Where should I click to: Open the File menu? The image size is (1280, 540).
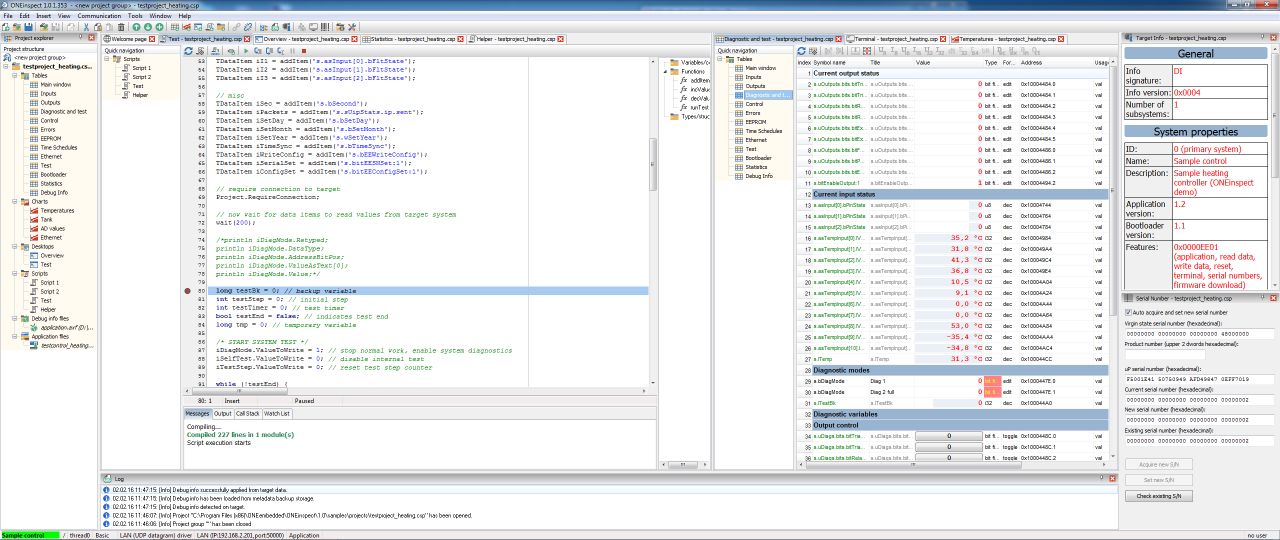point(9,16)
